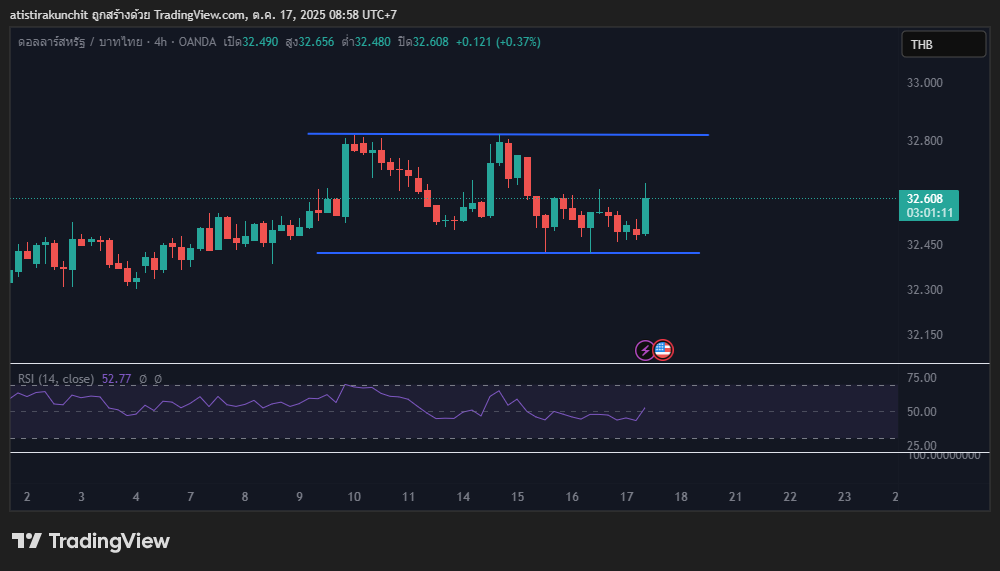This screenshot has height=571, width=1000.
Task: Click the candle countdown timer 03:01:11
Action: coord(929,213)
